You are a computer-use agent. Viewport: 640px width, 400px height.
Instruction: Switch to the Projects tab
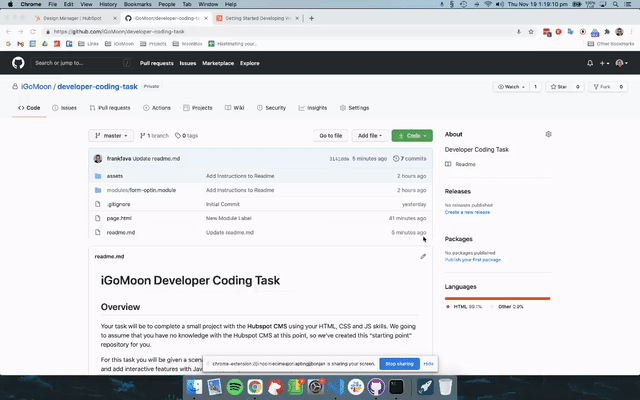(x=198, y=108)
